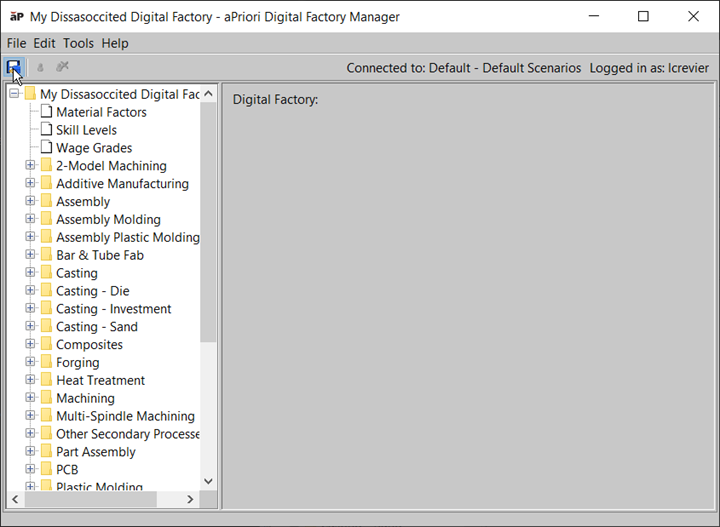Screen dimensions: 720x527
Task: Select Skill Levels in the tree
Action: click(86, 130)
